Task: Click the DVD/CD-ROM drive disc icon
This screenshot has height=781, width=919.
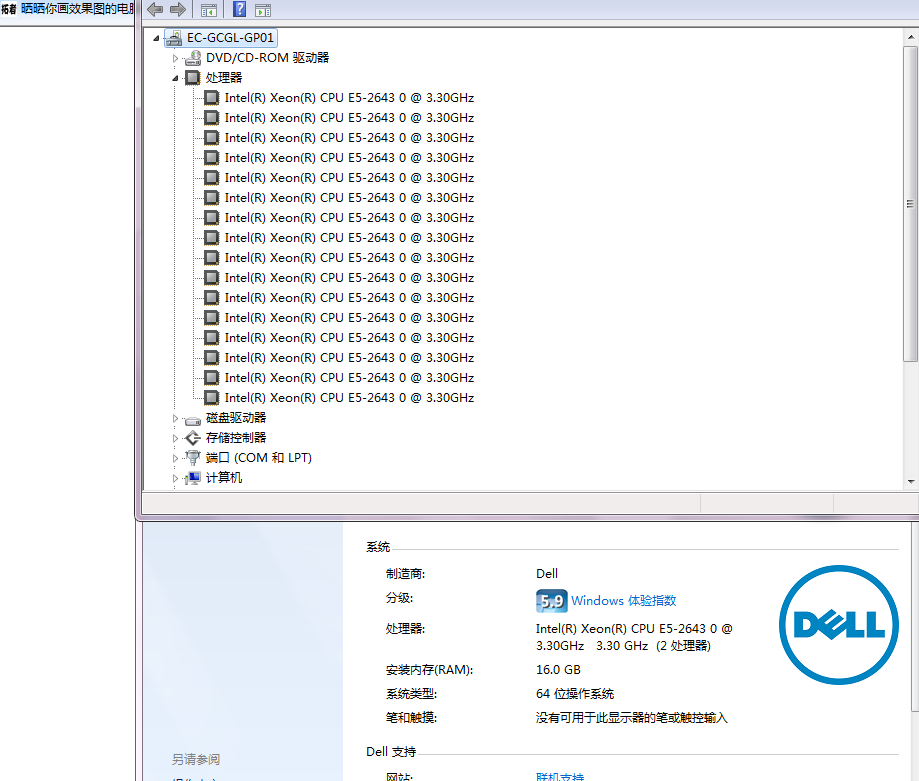Action: pos(192,57)
